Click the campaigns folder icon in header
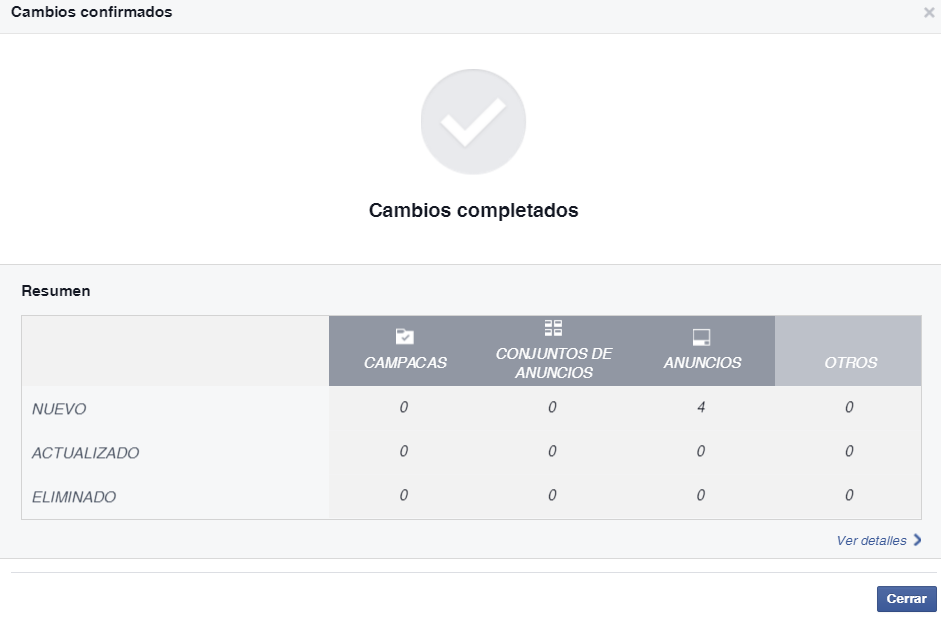The image size is (941, 621). 404,337
